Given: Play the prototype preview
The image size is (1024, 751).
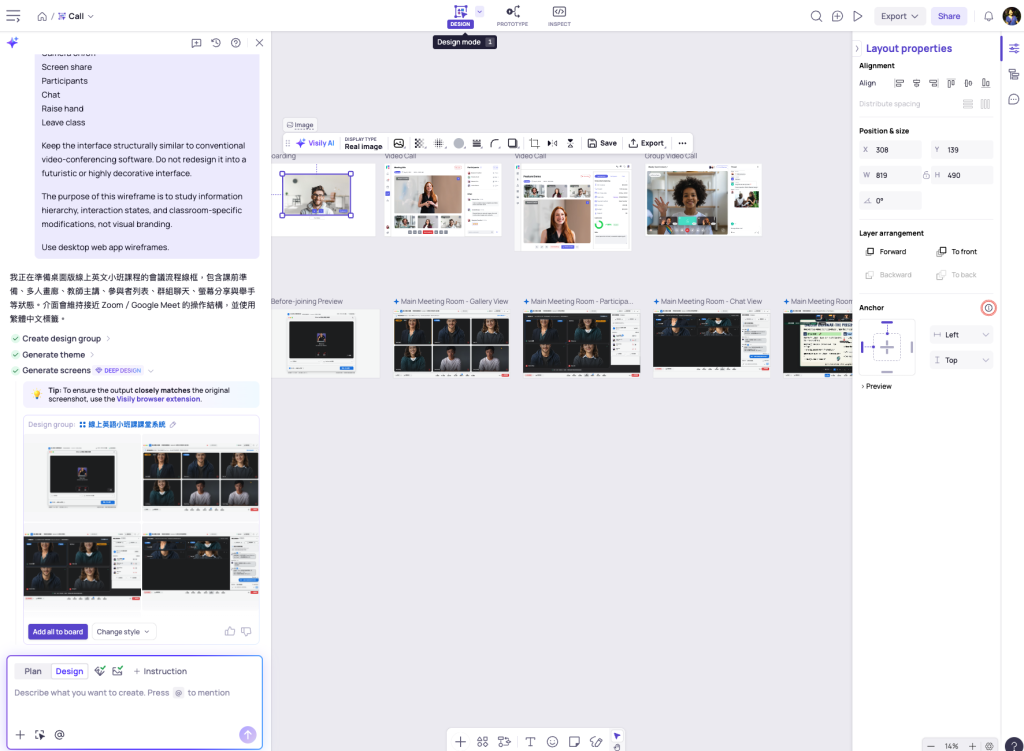Looking at the screenshot, I should click(857, 16).
